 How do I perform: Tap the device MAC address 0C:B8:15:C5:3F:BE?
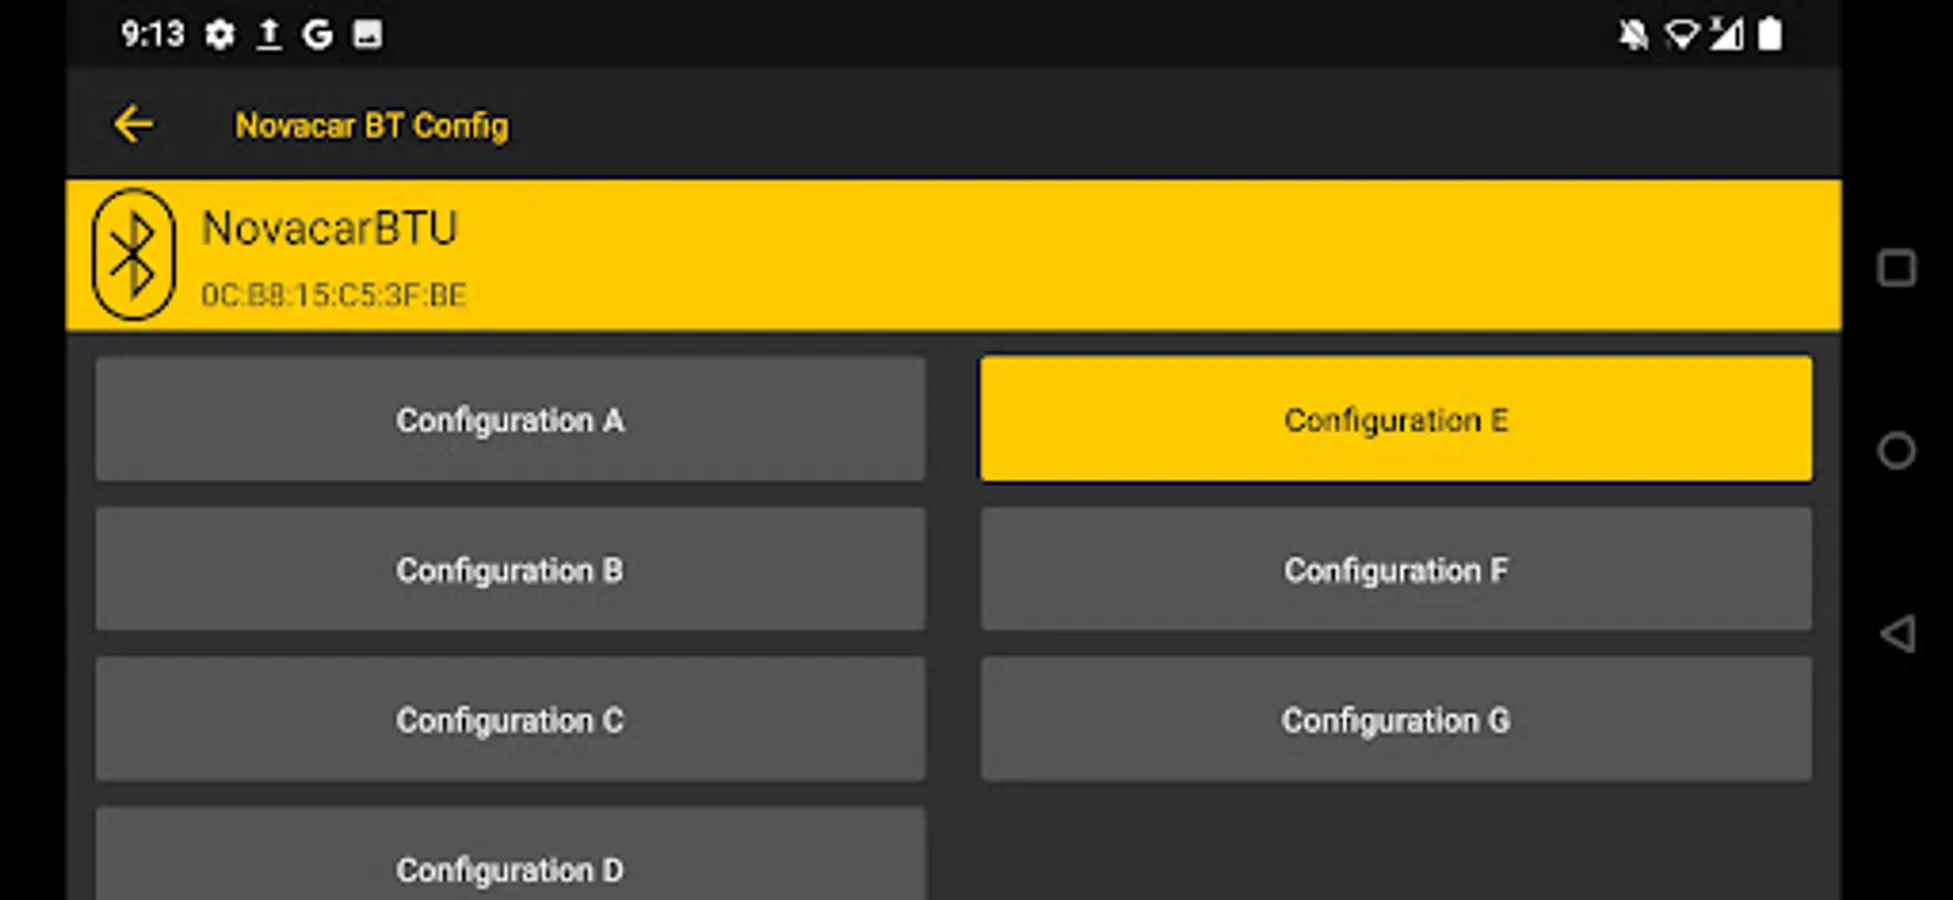click(x=334, y=295)
